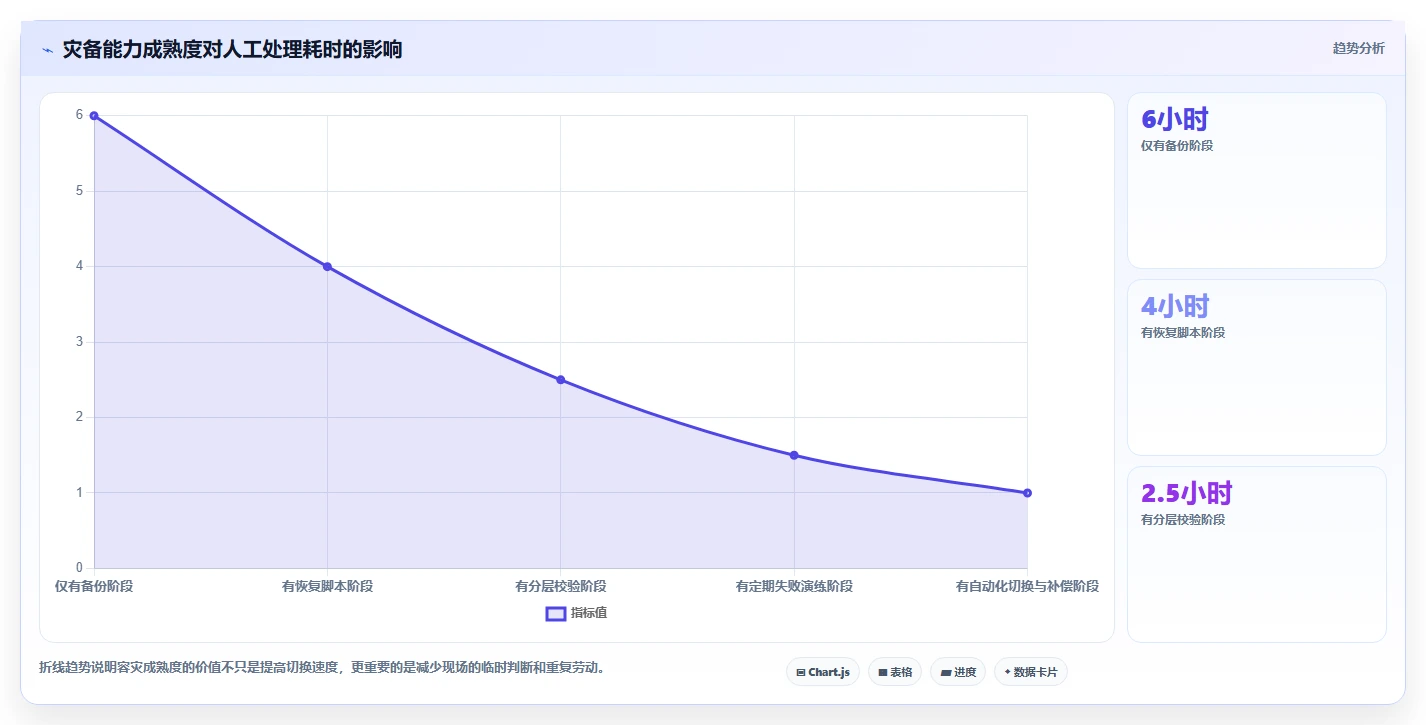Click the y-axis value 6
This screenshot has height=725, width=1426.
point(79,115)
